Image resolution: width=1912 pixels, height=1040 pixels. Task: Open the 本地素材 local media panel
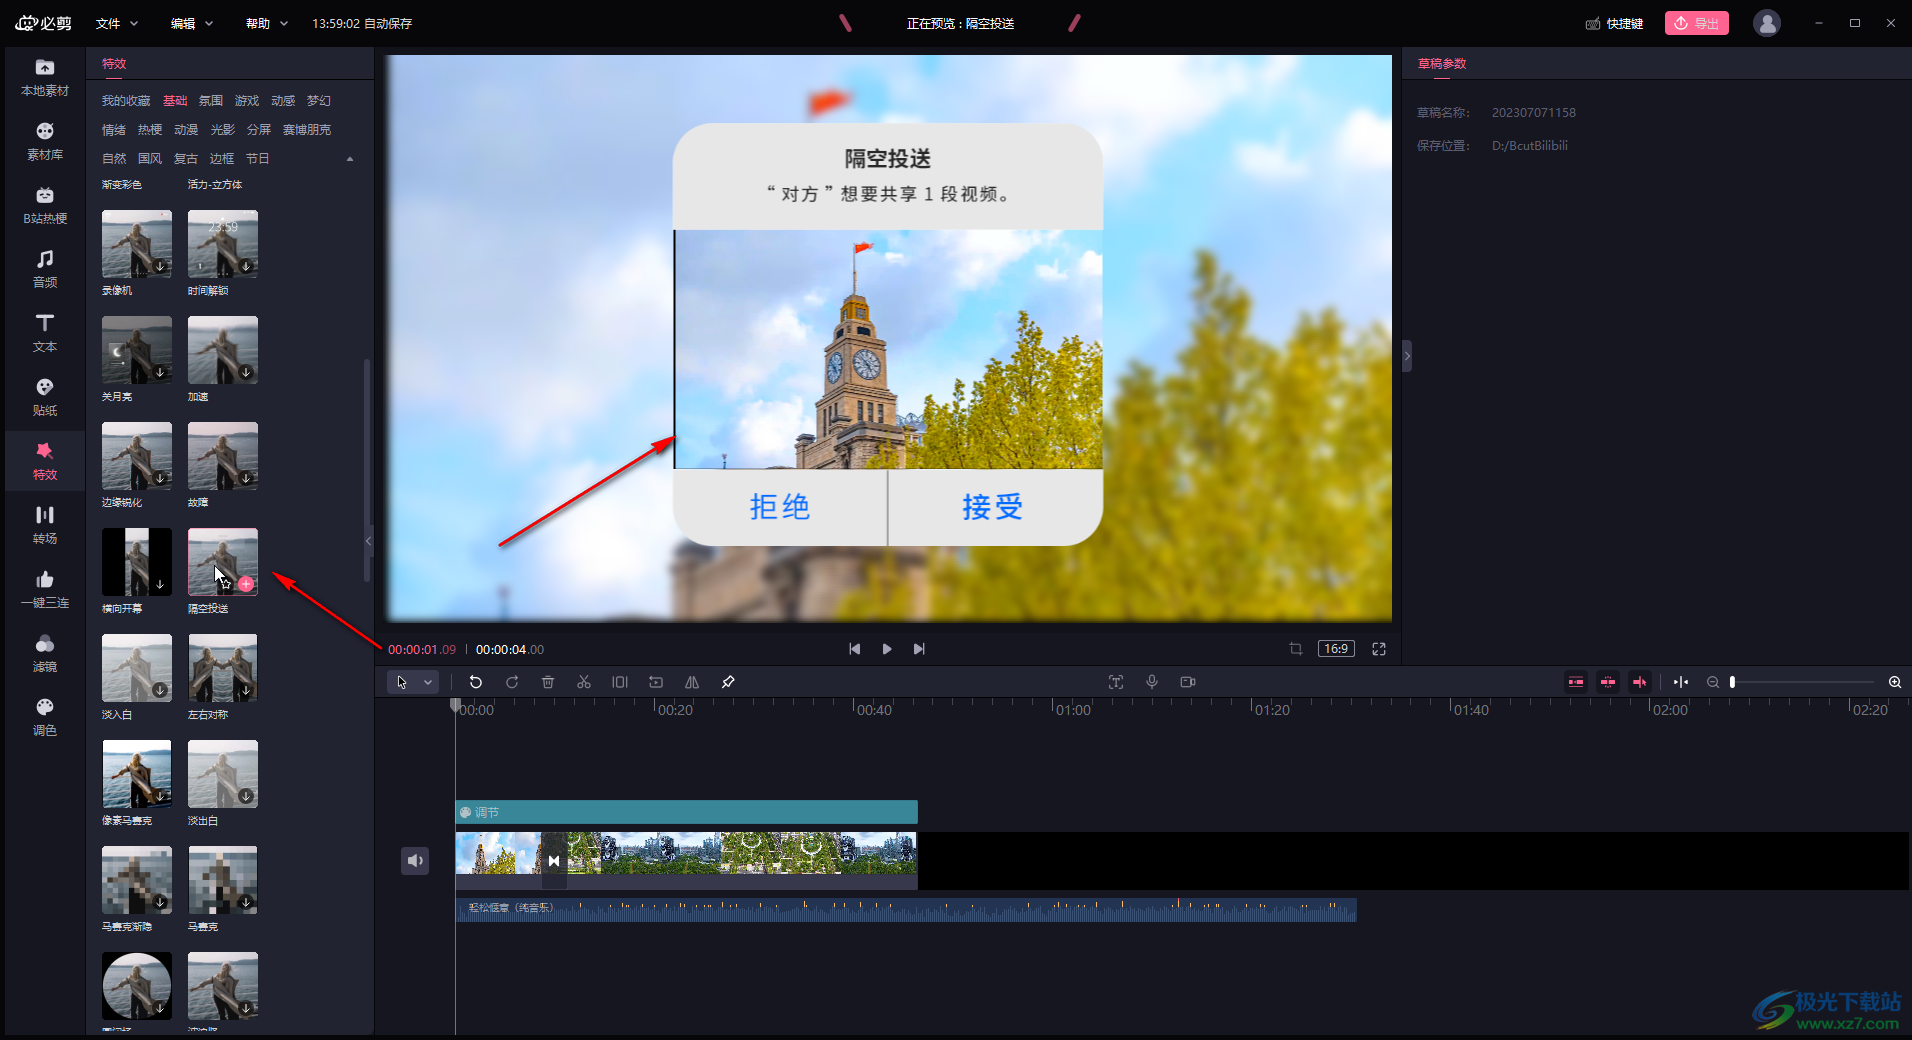(45, 78)
